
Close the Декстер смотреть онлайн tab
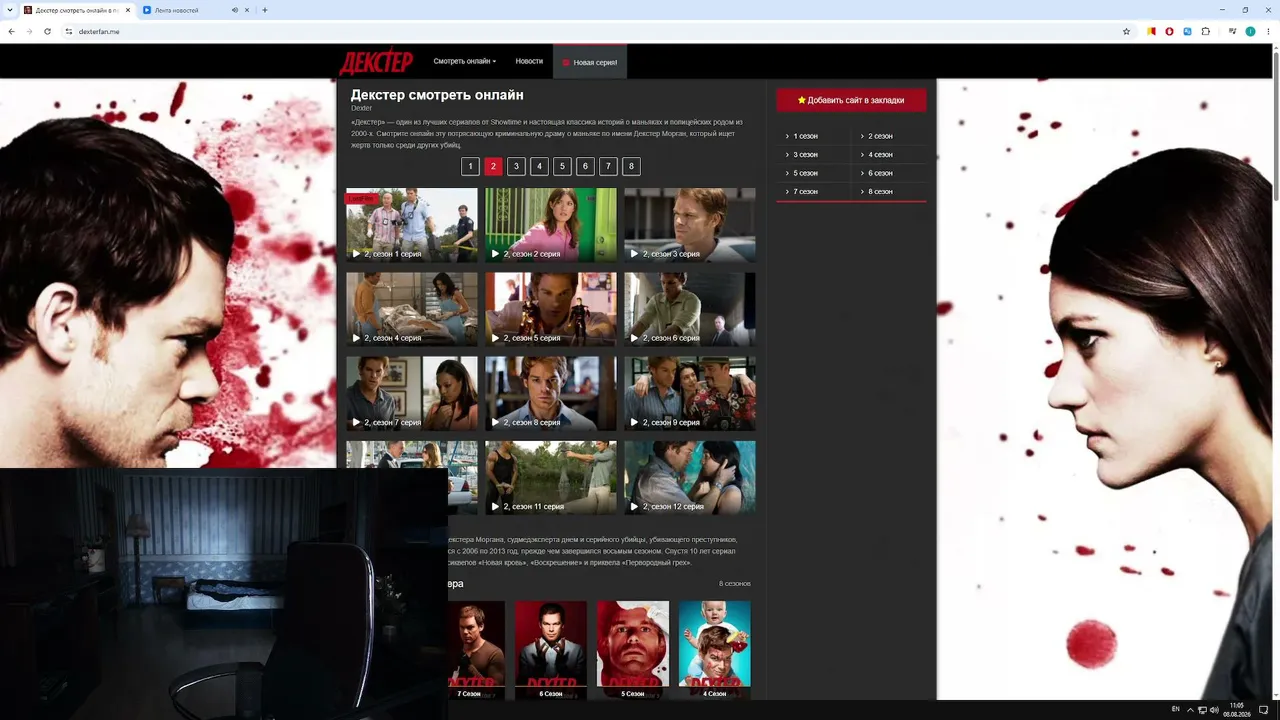[x=128, y=10]
